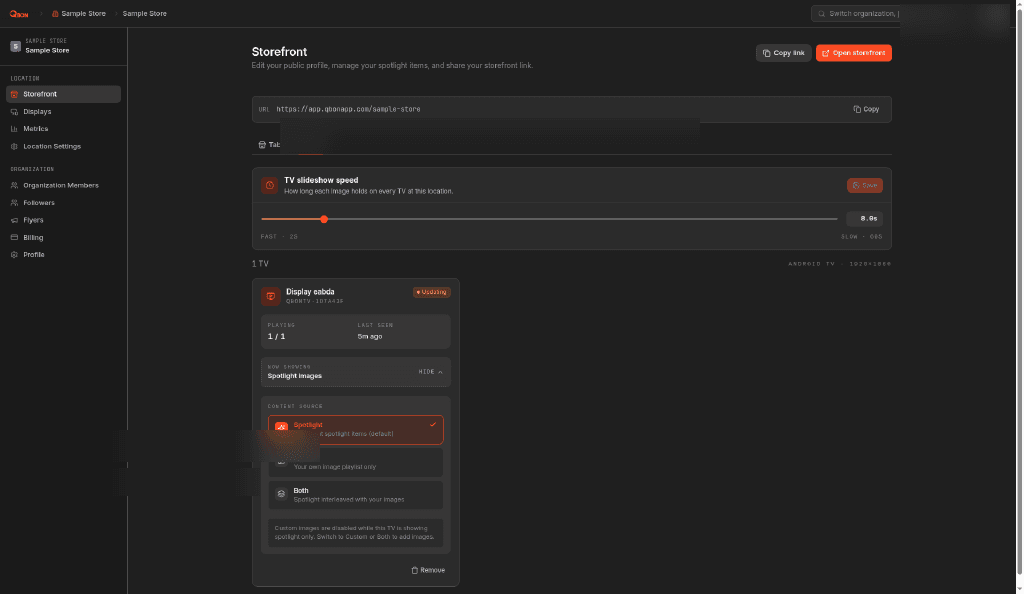
Task: Click the Displays monitor icon
Action: (14, 112)
